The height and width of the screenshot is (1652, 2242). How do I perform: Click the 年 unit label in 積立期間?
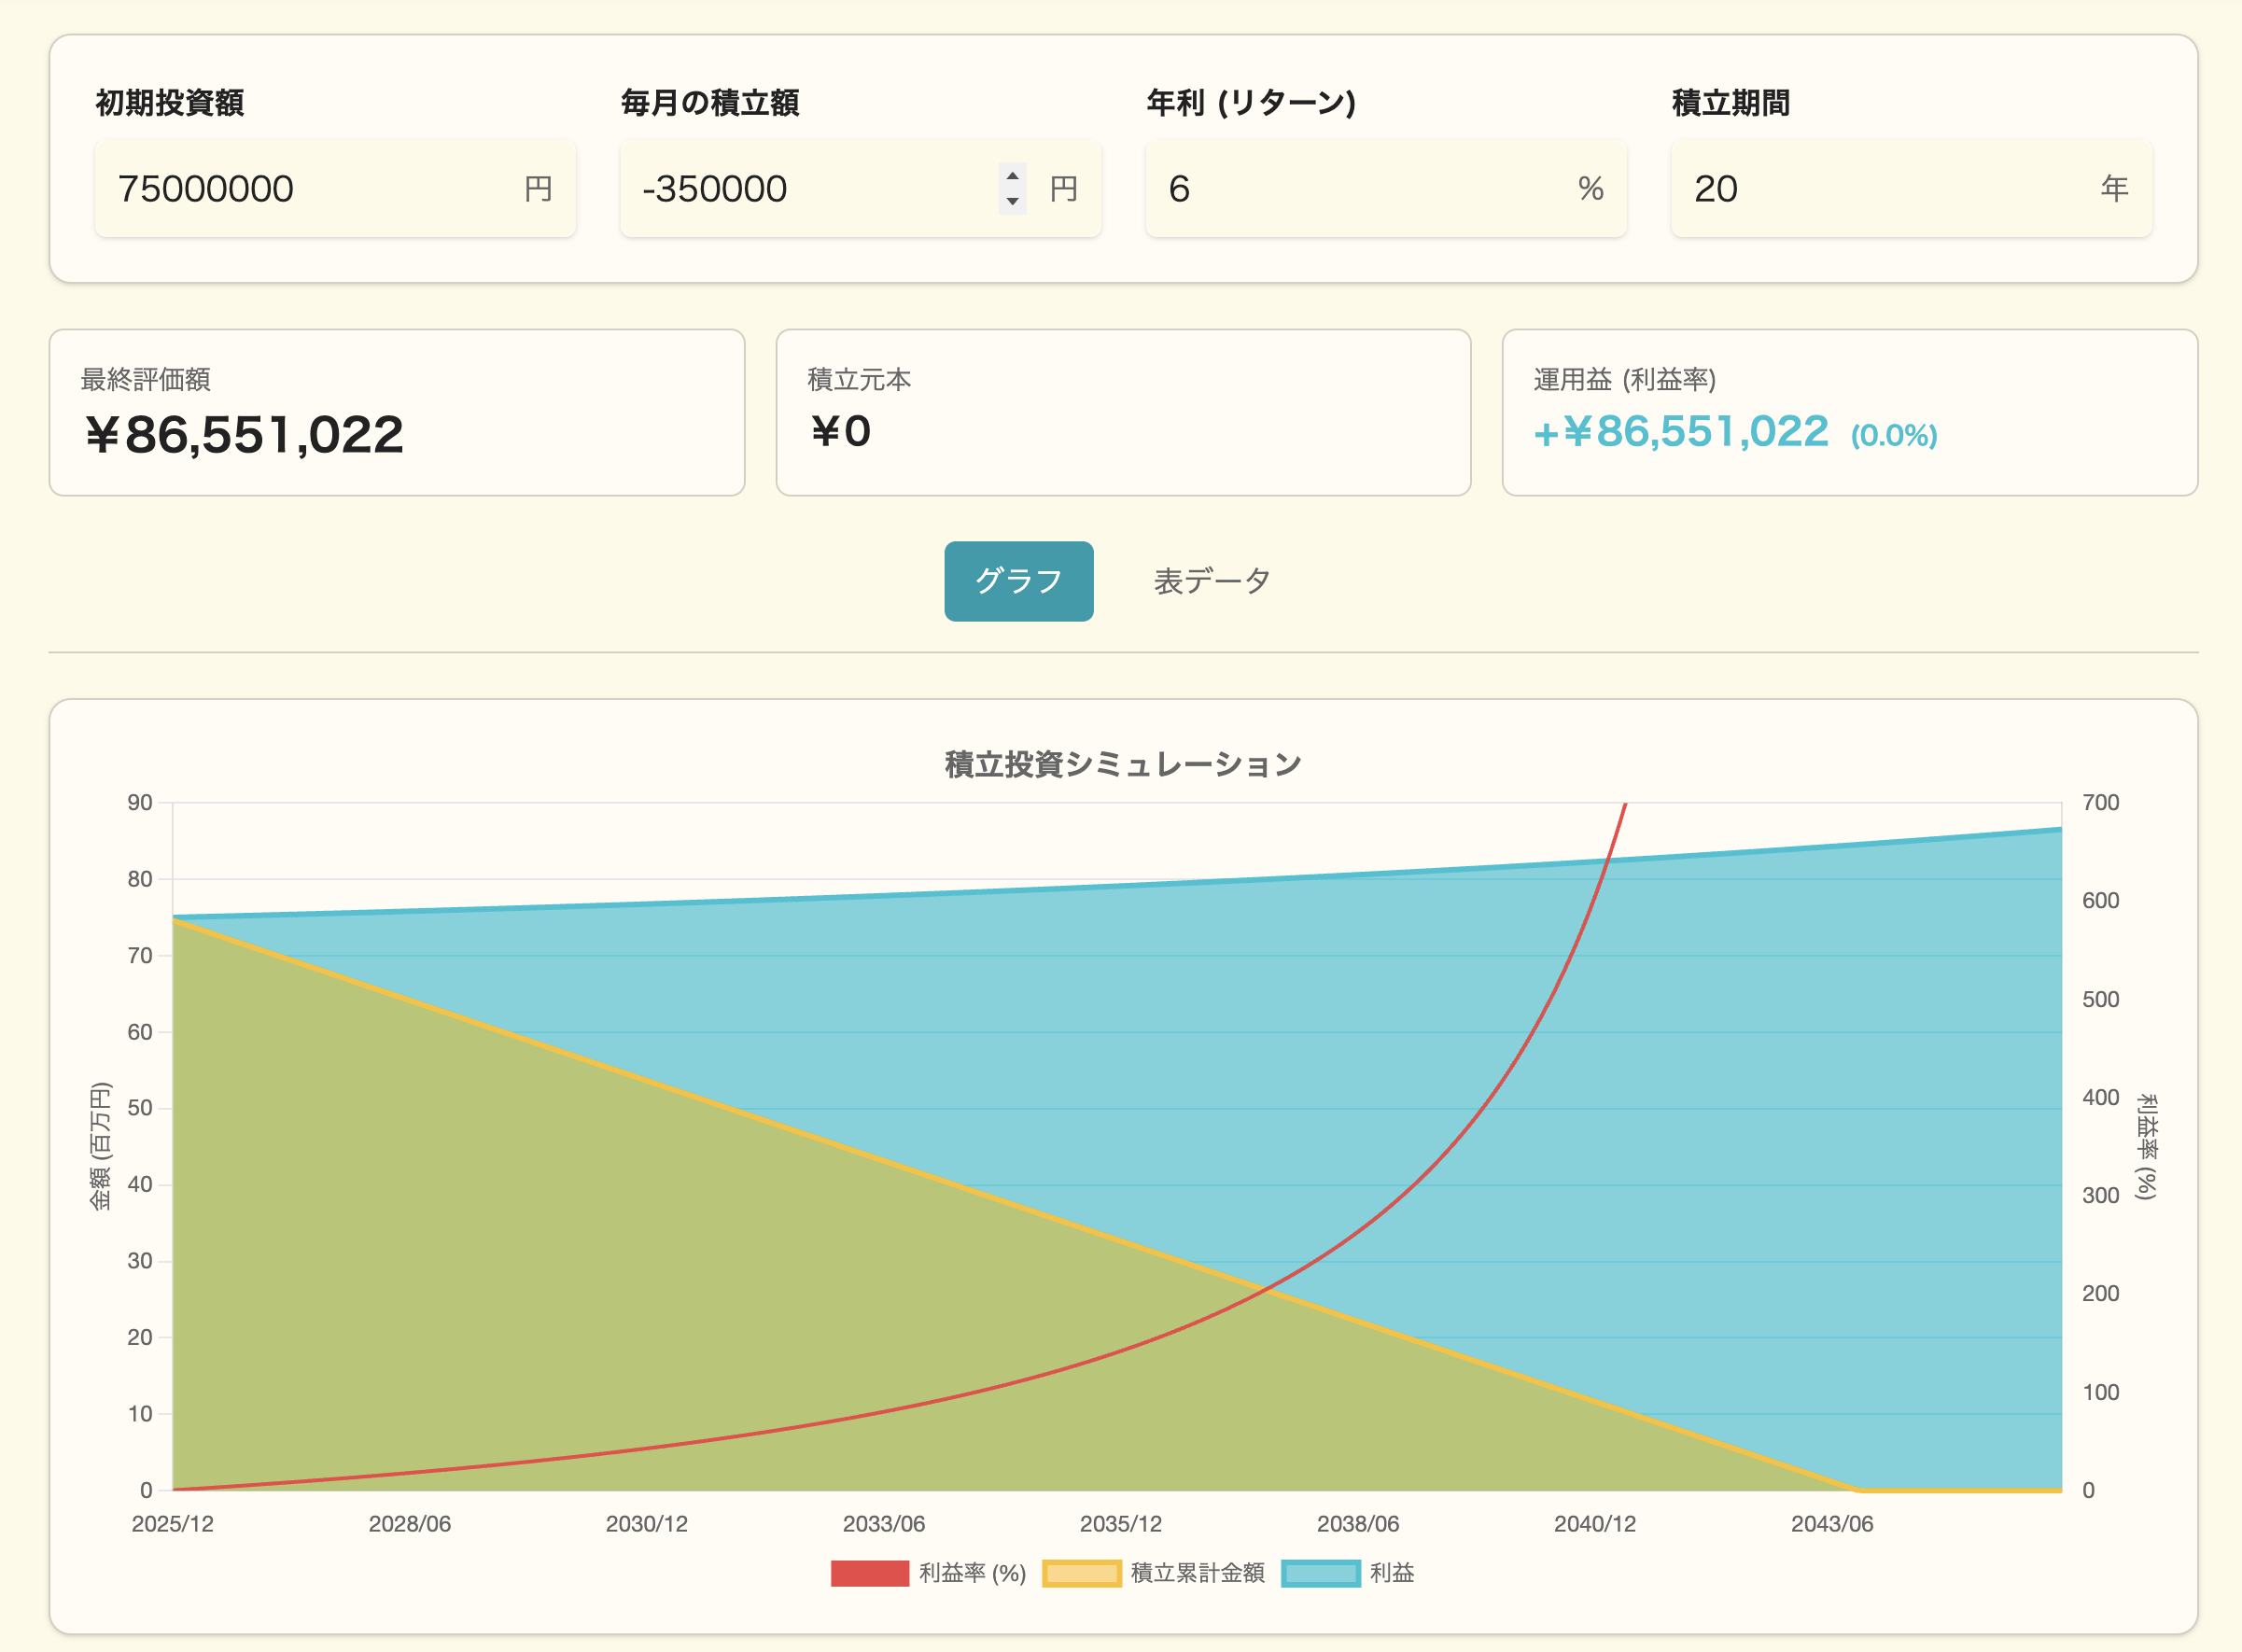tap(2114, 189)
